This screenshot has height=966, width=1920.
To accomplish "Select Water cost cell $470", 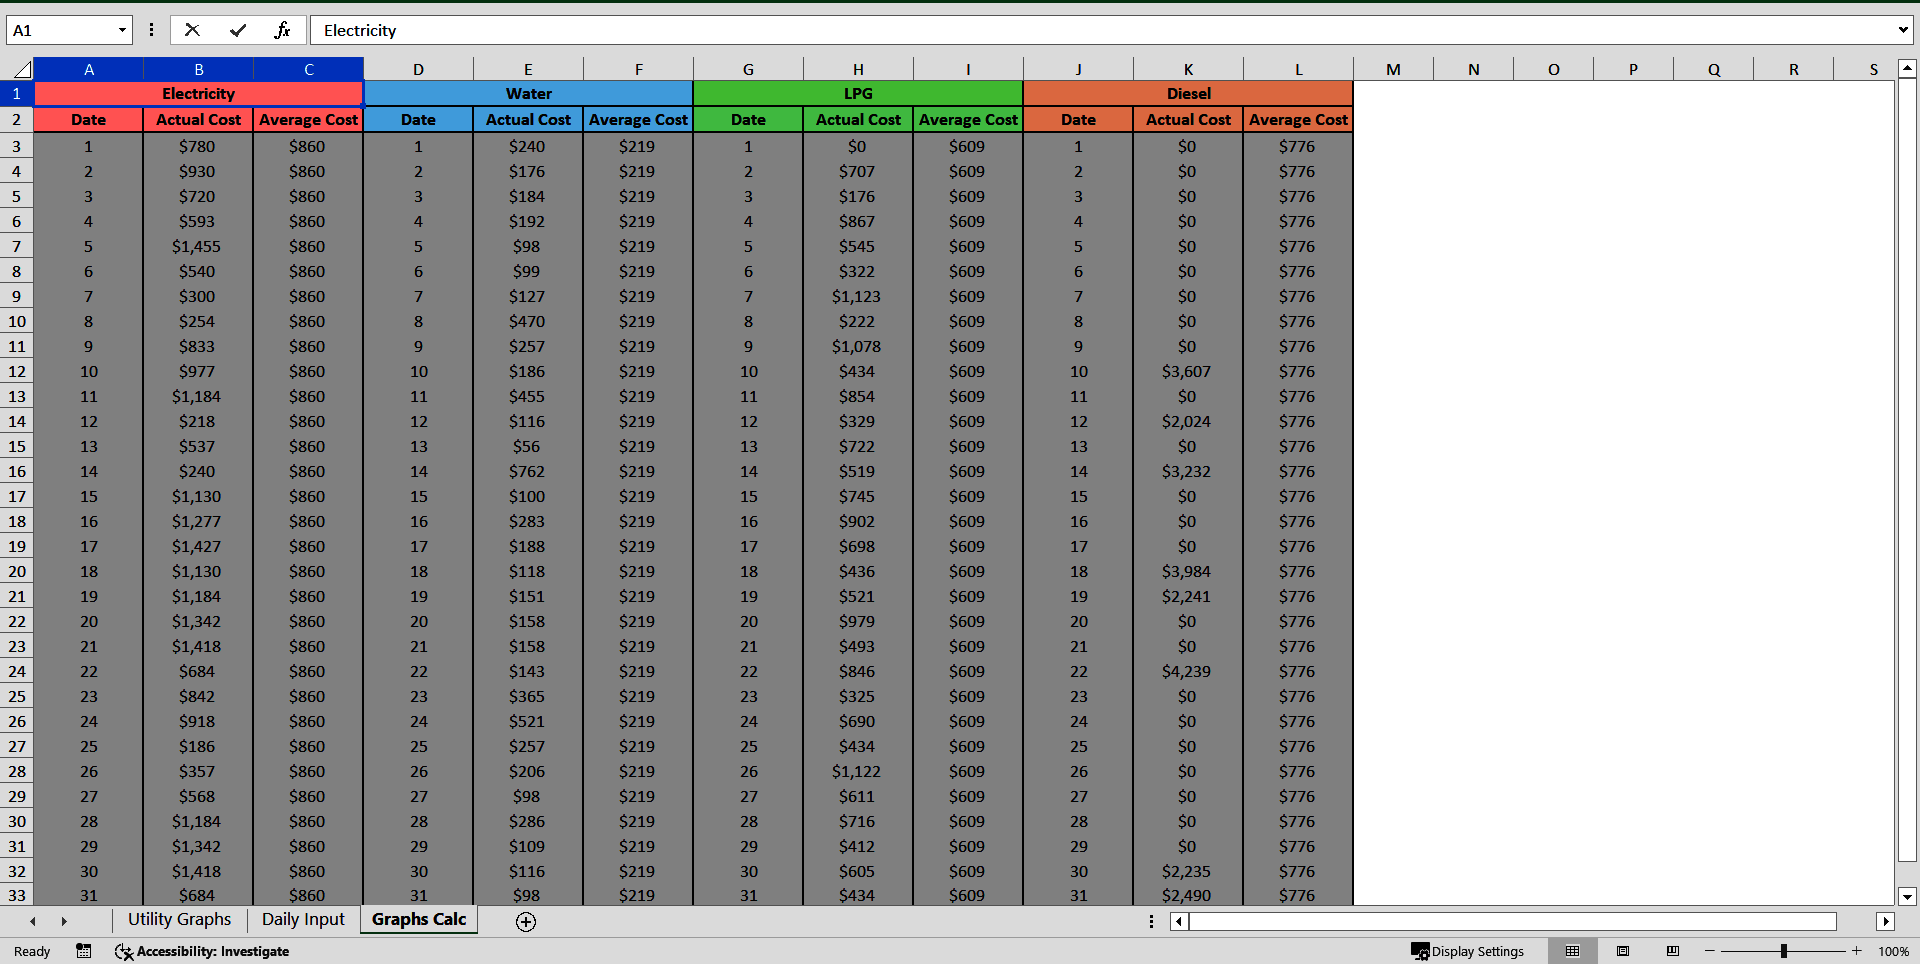I will point(528,321).
